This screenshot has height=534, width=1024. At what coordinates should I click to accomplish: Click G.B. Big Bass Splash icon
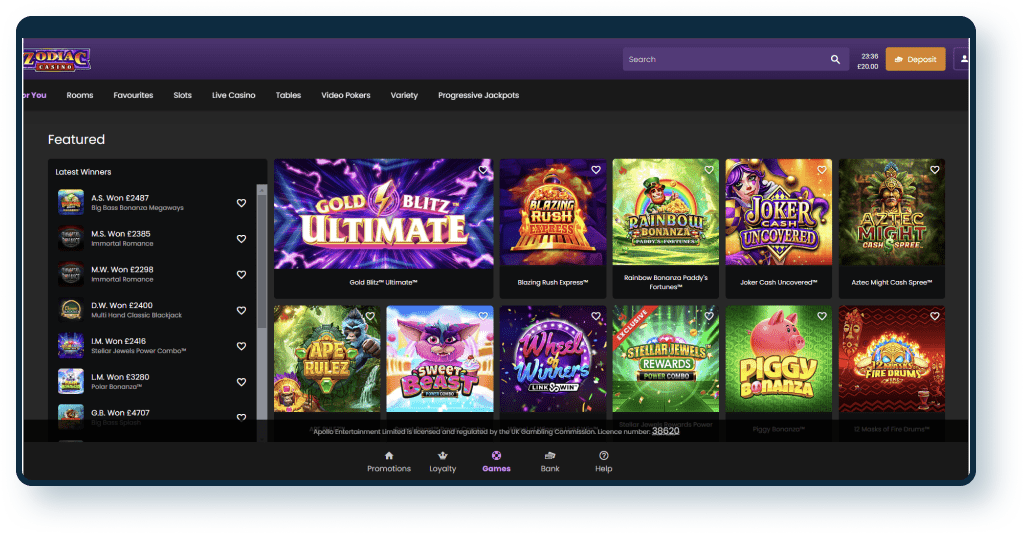point(71,416)
